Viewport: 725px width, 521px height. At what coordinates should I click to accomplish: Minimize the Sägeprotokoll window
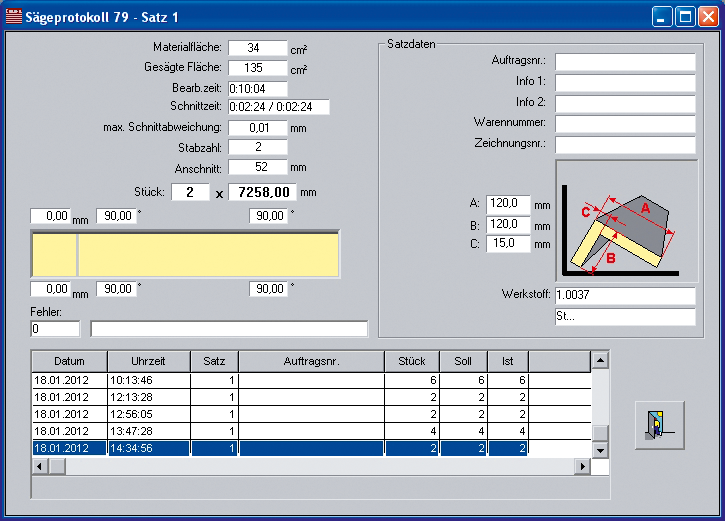pos(662,17)
